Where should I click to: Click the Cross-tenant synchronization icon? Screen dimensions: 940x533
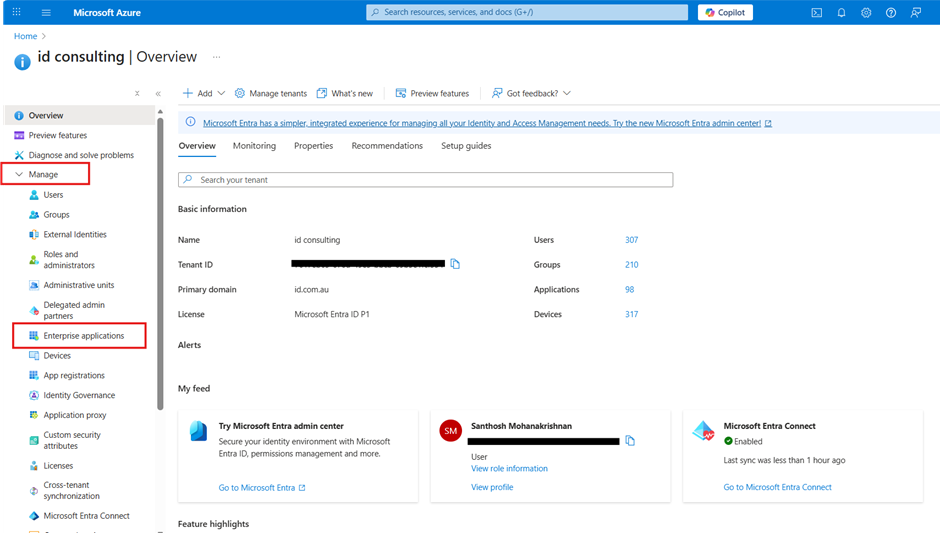[34, 490]
